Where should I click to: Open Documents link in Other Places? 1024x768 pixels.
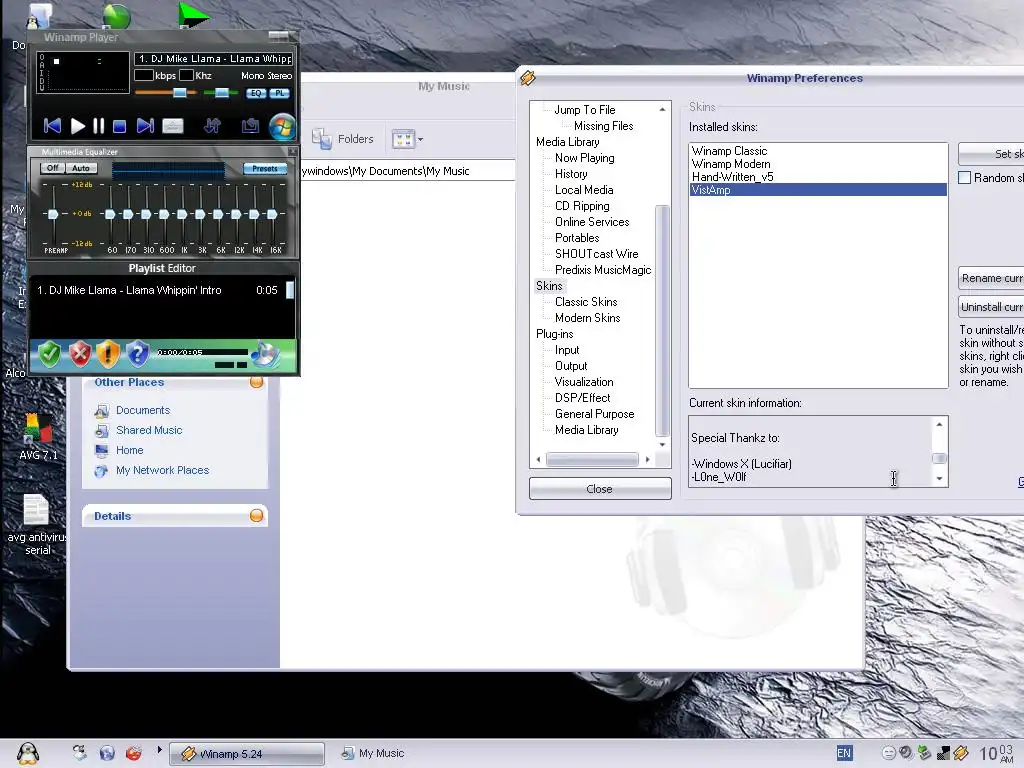pyautogui.click(x=143, y=410)
